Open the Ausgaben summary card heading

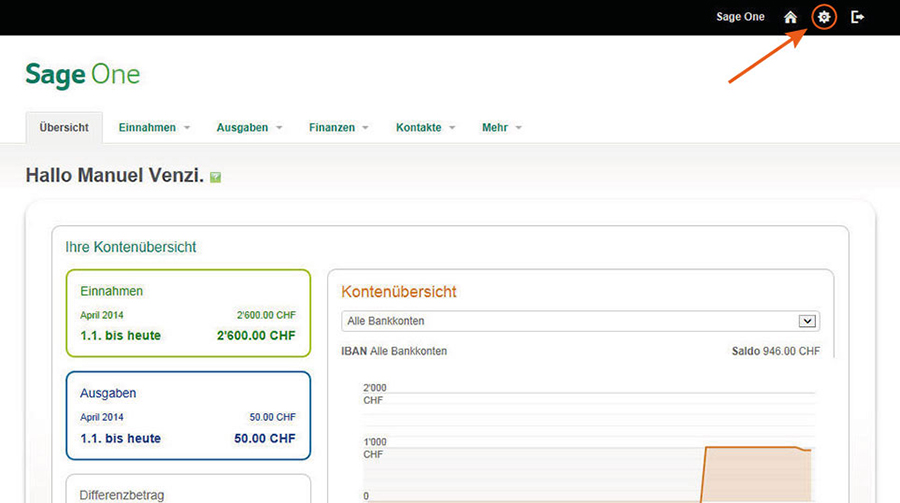(x=108, y=393)
